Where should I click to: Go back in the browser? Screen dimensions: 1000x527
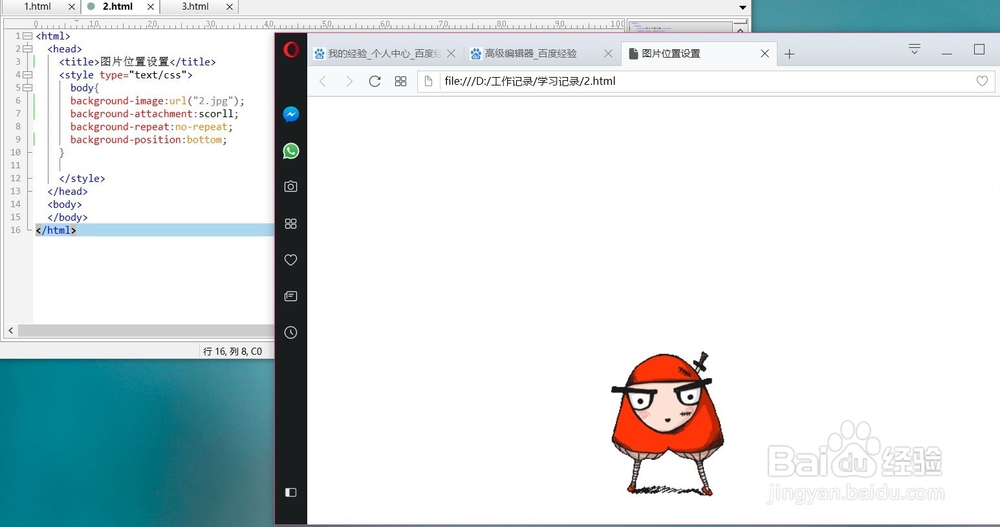click(x=323, y=81)
